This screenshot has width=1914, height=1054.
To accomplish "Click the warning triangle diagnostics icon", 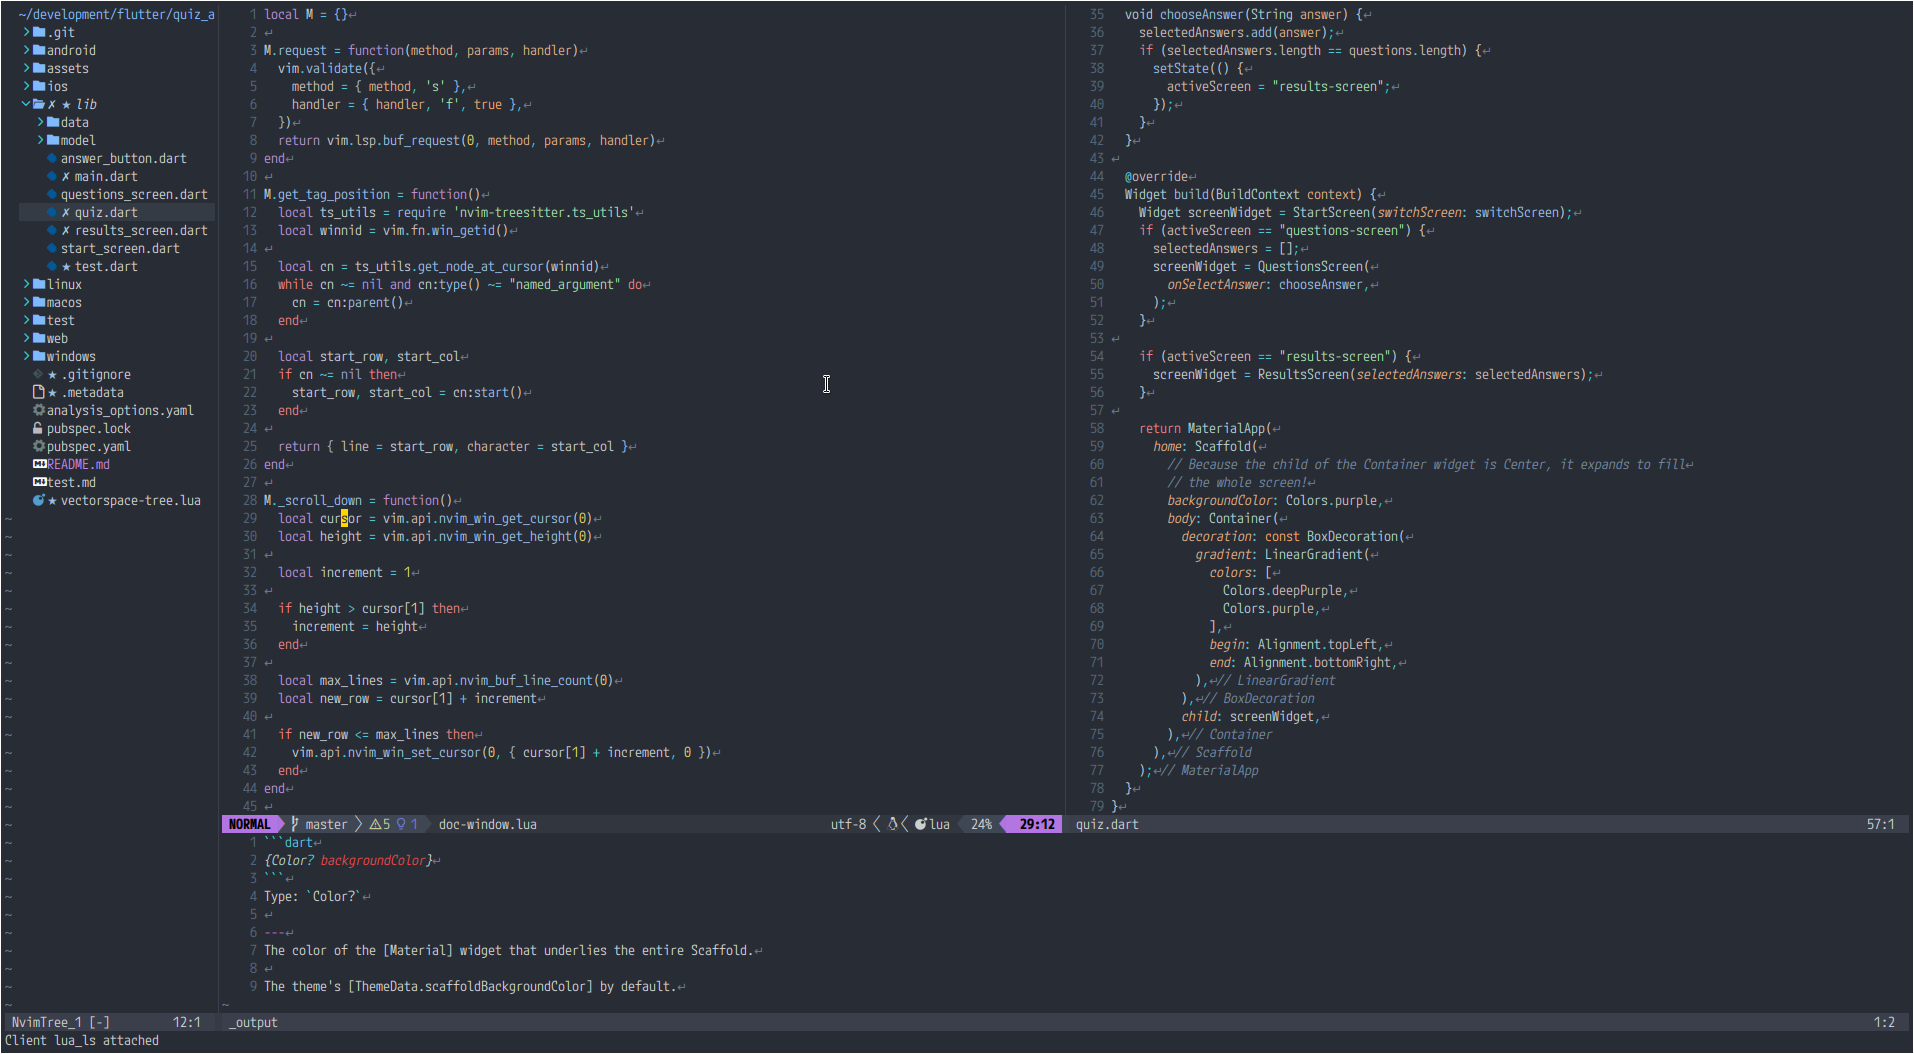I will point(375,824).
